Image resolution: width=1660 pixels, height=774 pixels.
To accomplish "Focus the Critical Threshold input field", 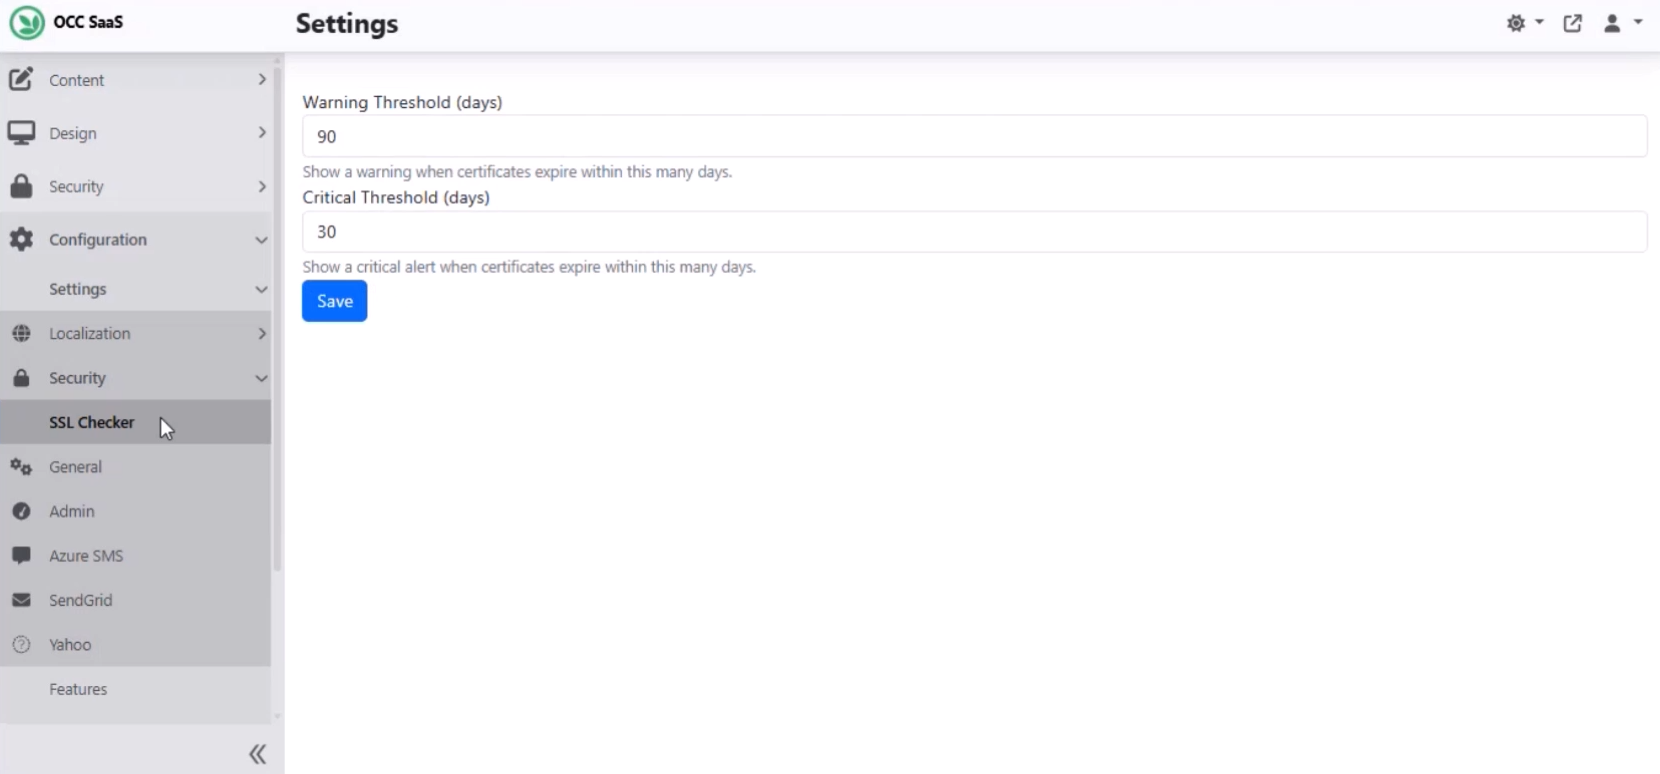I will pos(974,231).
